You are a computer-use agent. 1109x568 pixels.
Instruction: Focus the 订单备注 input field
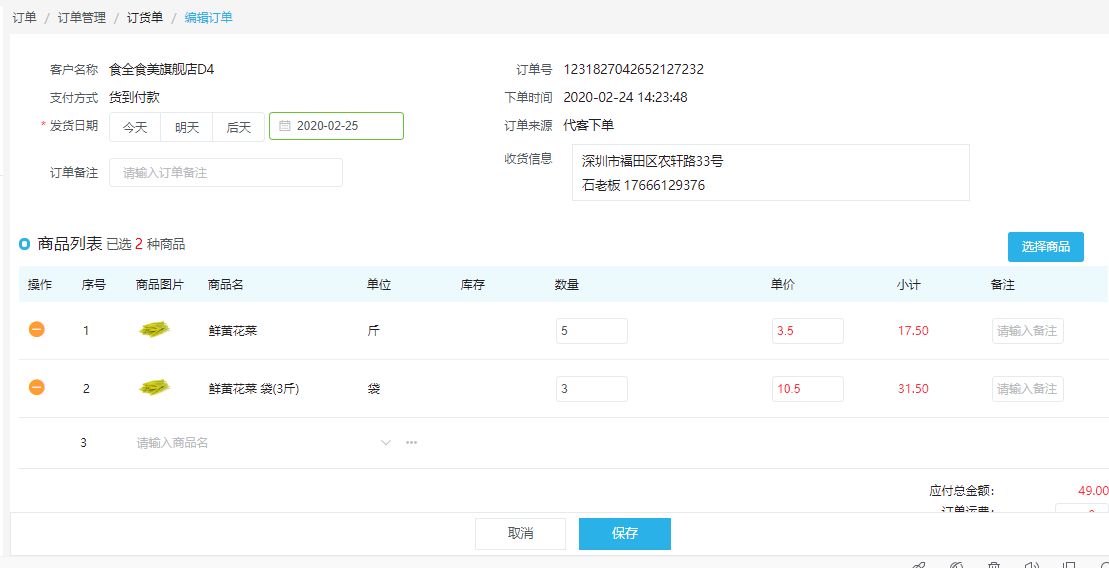226,173
